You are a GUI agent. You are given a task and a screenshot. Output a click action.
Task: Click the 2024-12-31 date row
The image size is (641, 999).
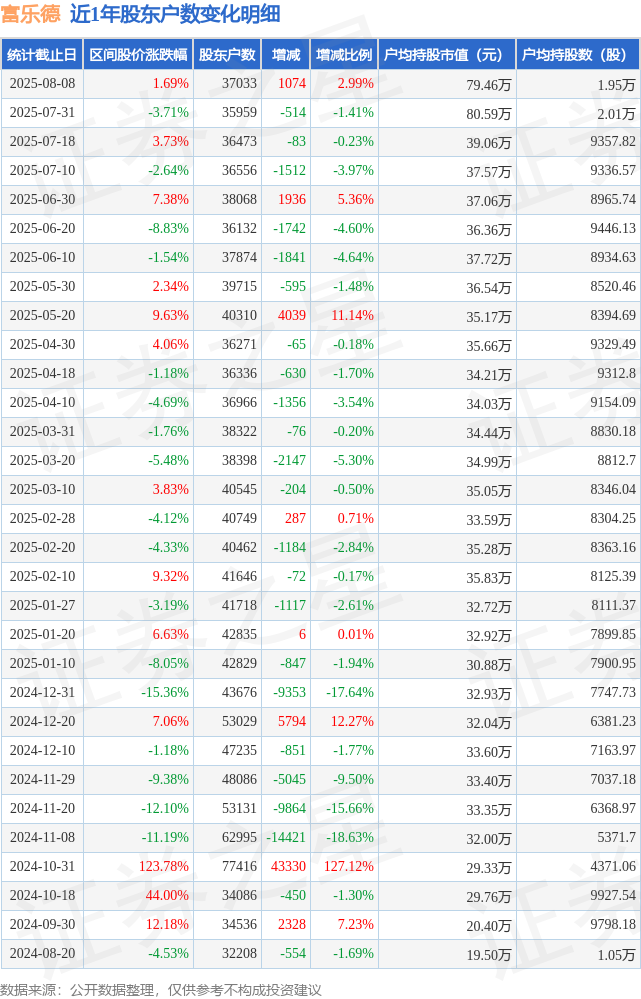pyautogui.click(x=320, y=693)
